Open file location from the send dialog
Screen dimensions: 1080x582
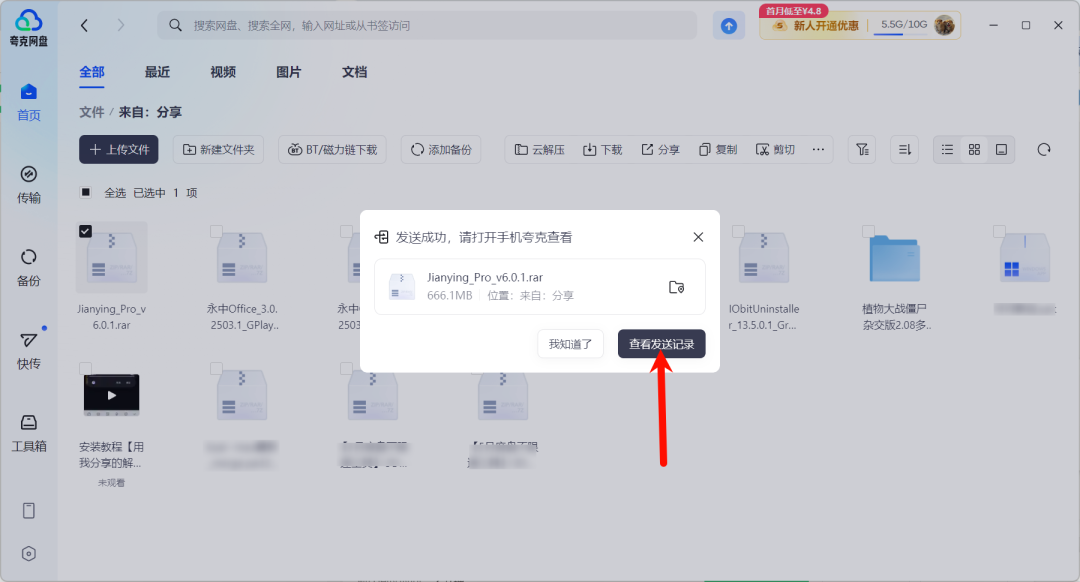click(x=677, y=286)
